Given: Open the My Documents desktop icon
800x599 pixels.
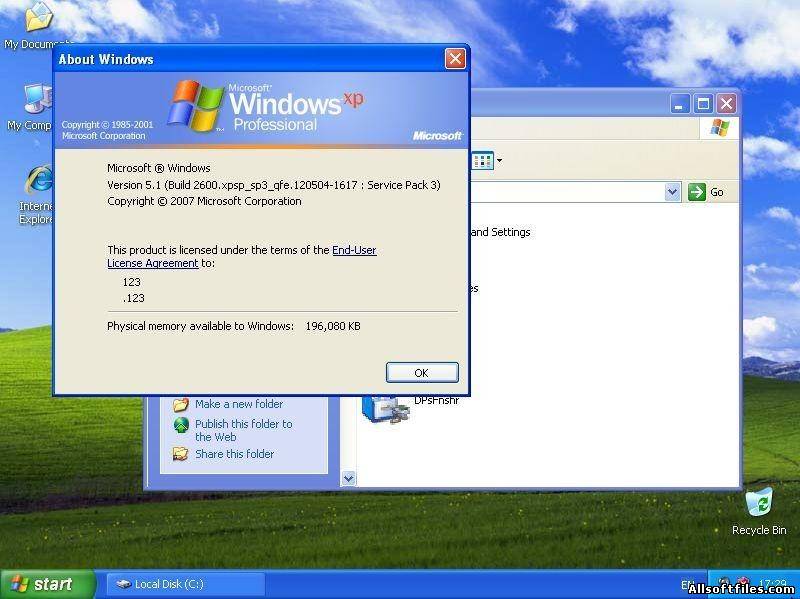Looking at the screenshot, I should [37, 18].
